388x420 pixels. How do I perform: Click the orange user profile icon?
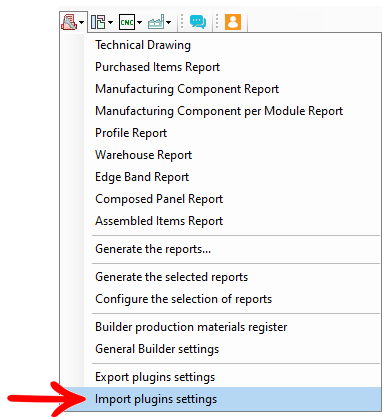pos(233,22)
